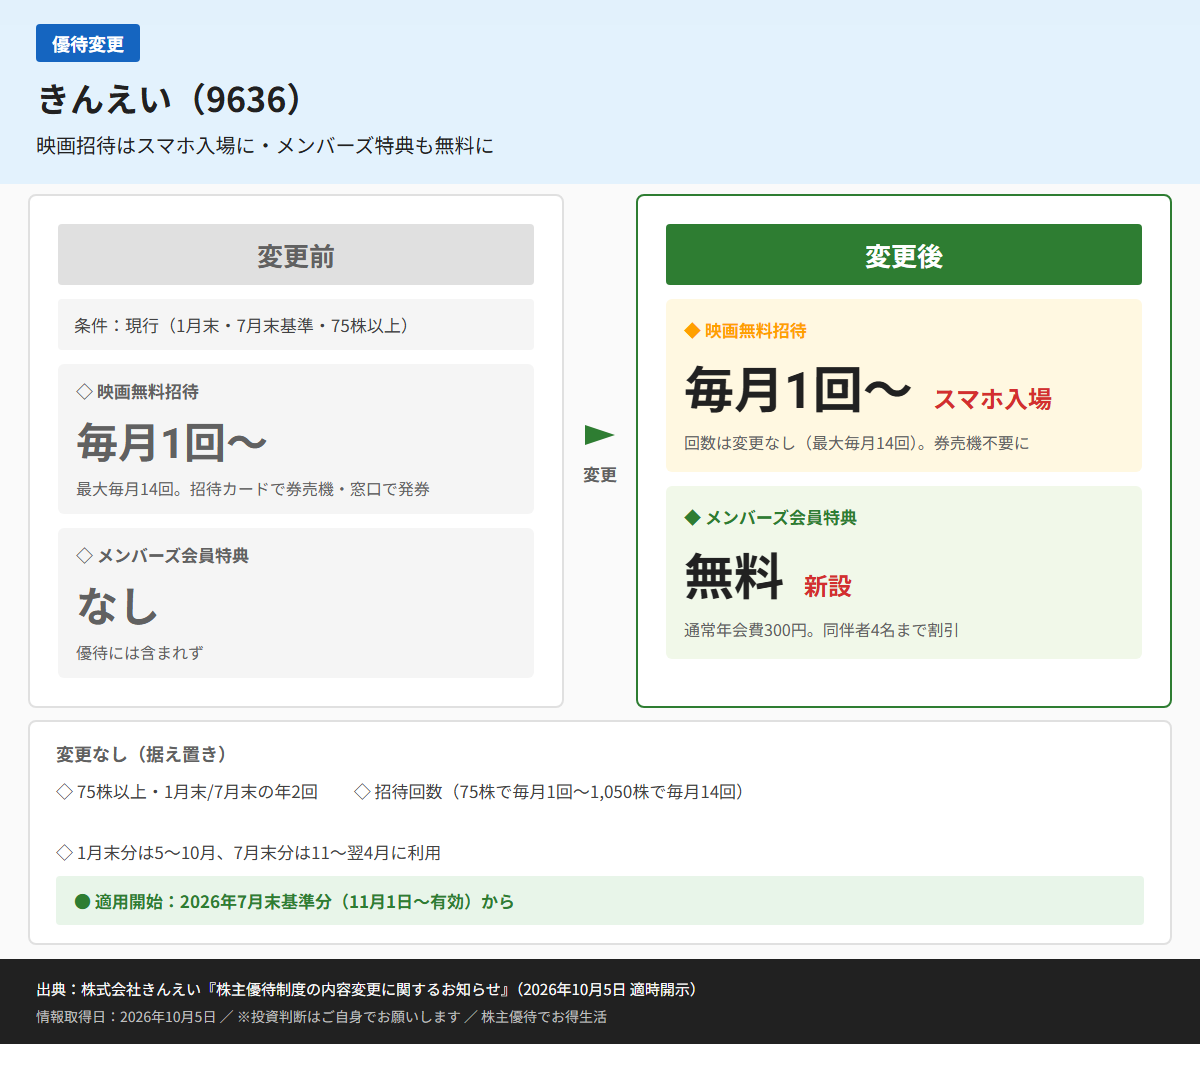This screenshot has width=1200, height=1068.
Task: Click 毎月1回〜 in the 変更後 card
Action: coord(798,389)
